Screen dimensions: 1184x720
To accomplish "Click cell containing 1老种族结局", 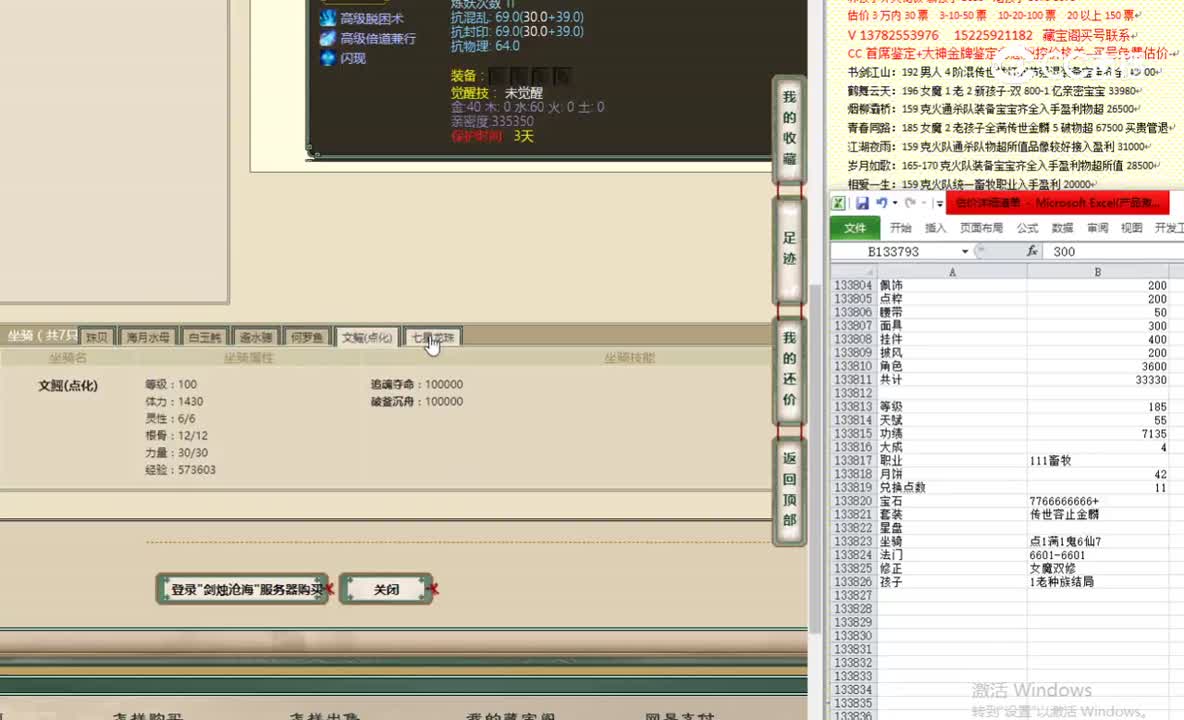I will tap(1097, 582).
